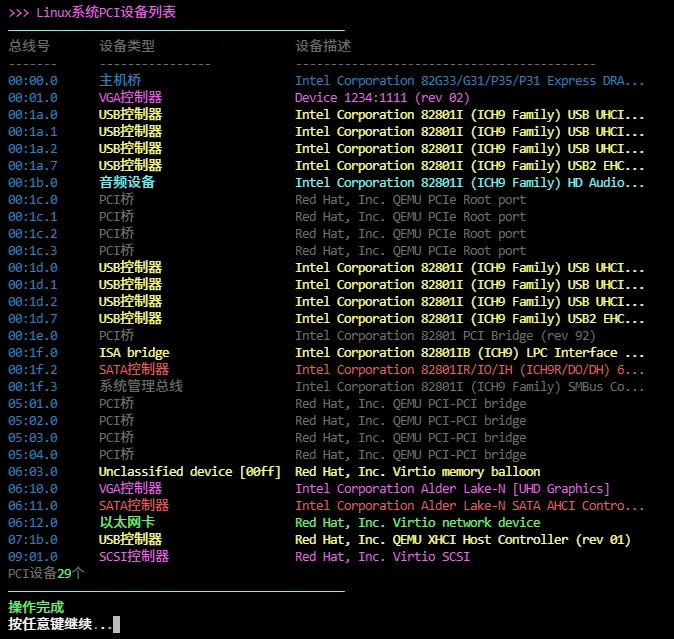Click the PCI设备29个 summary line
This screenshot has height=639, width=674.
pos(47,573)
